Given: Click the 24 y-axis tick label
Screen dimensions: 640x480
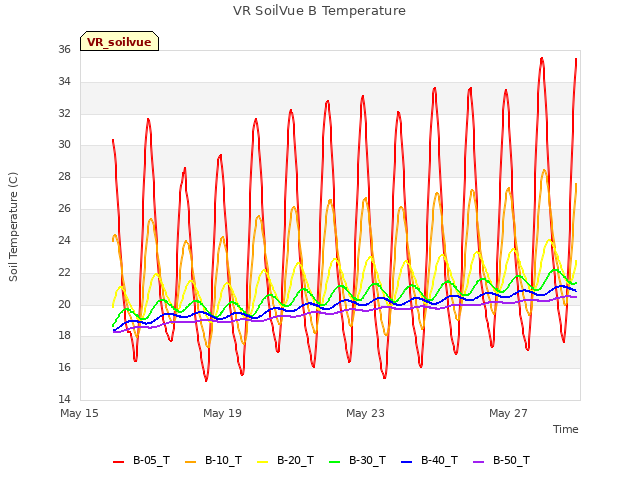Looking at the screenshot, I should (64, 240).
